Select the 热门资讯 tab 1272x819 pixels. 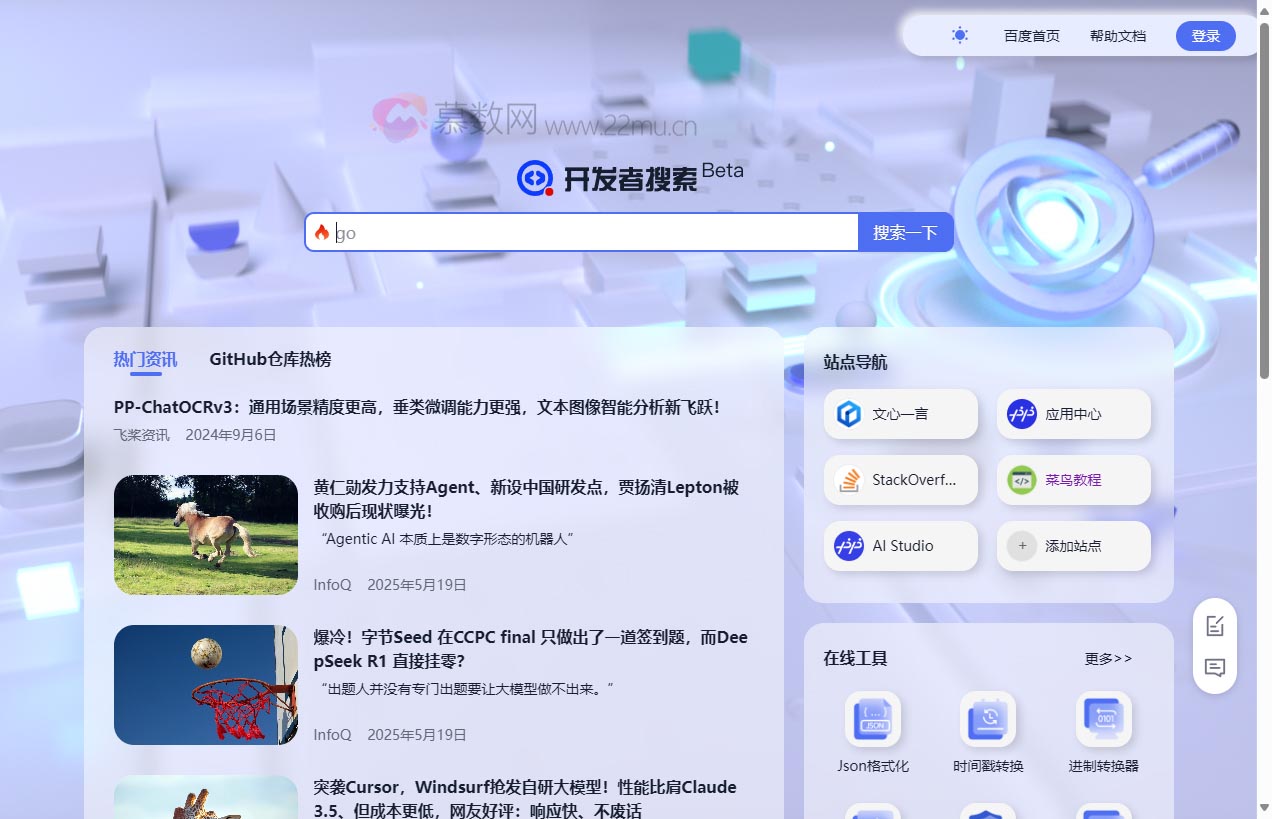pyautogui.click(x=145, y=359)
